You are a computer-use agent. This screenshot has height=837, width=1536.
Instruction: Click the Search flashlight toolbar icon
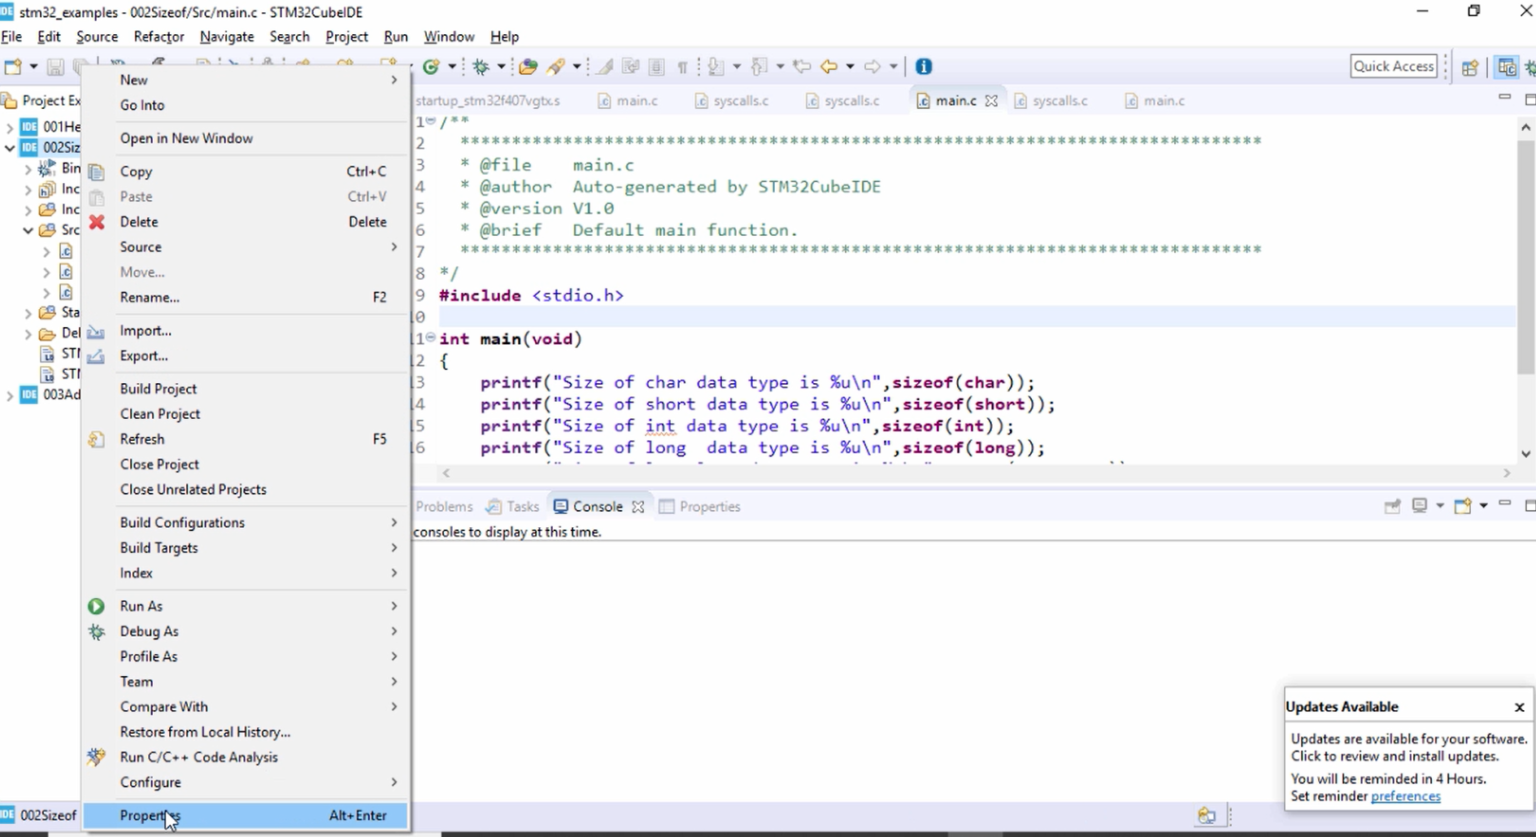click(x=556, y=67)
